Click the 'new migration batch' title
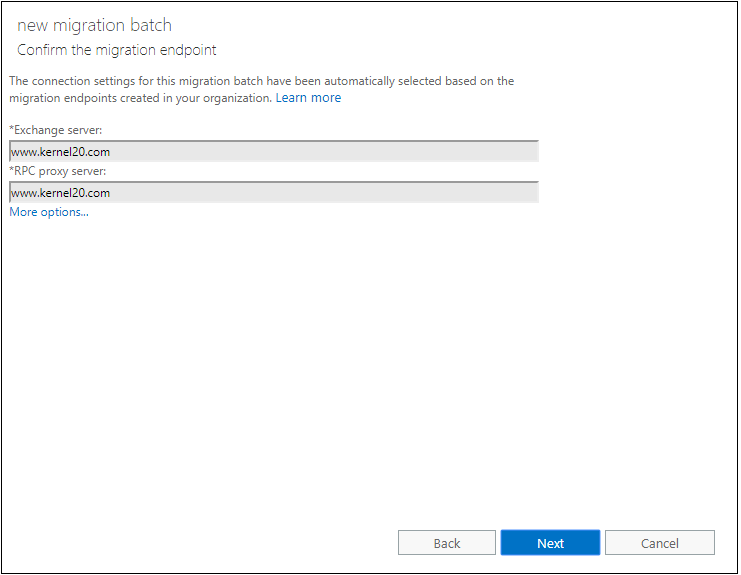741x575 pixels. coord(95,26)
